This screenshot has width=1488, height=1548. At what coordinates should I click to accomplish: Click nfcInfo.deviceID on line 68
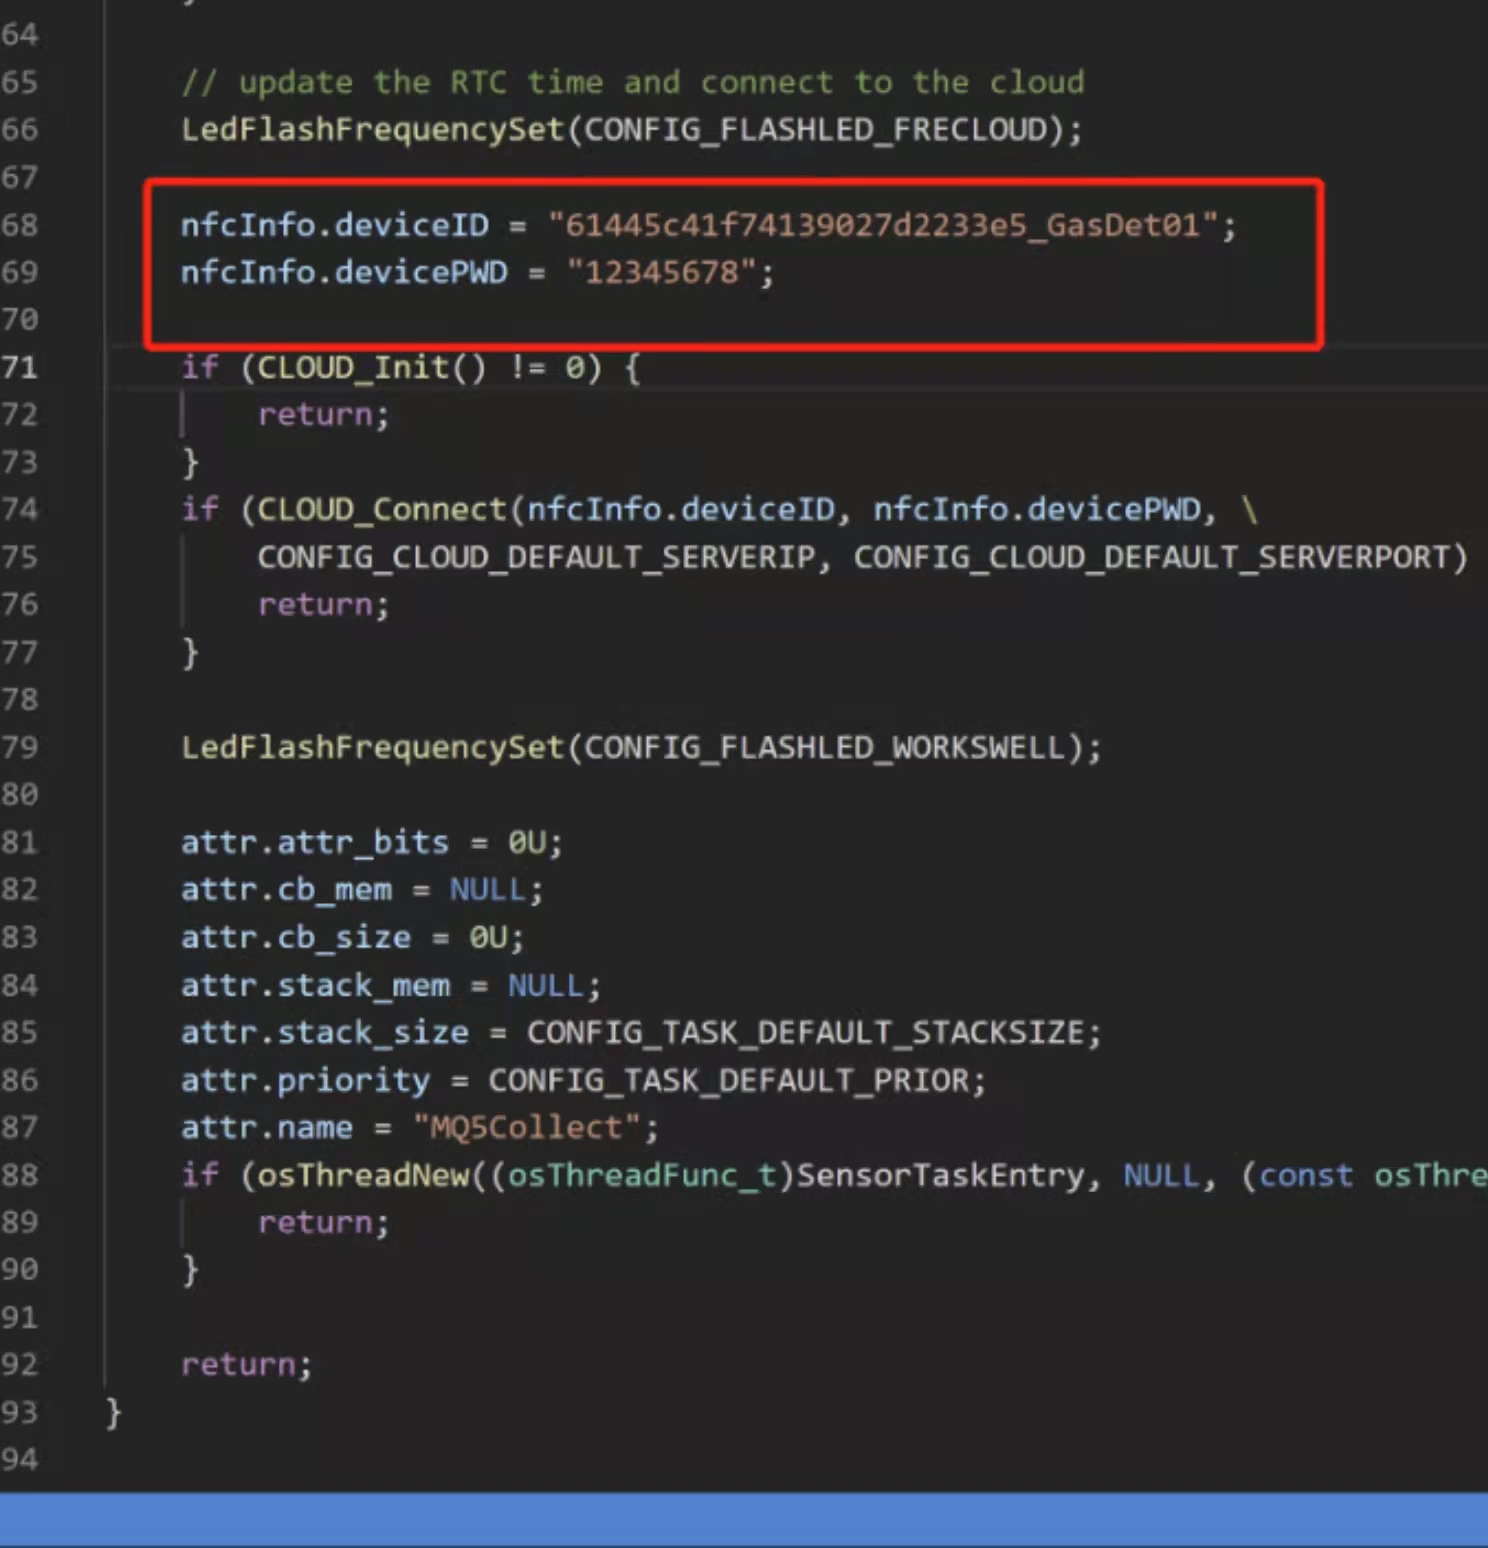(335, 225)
